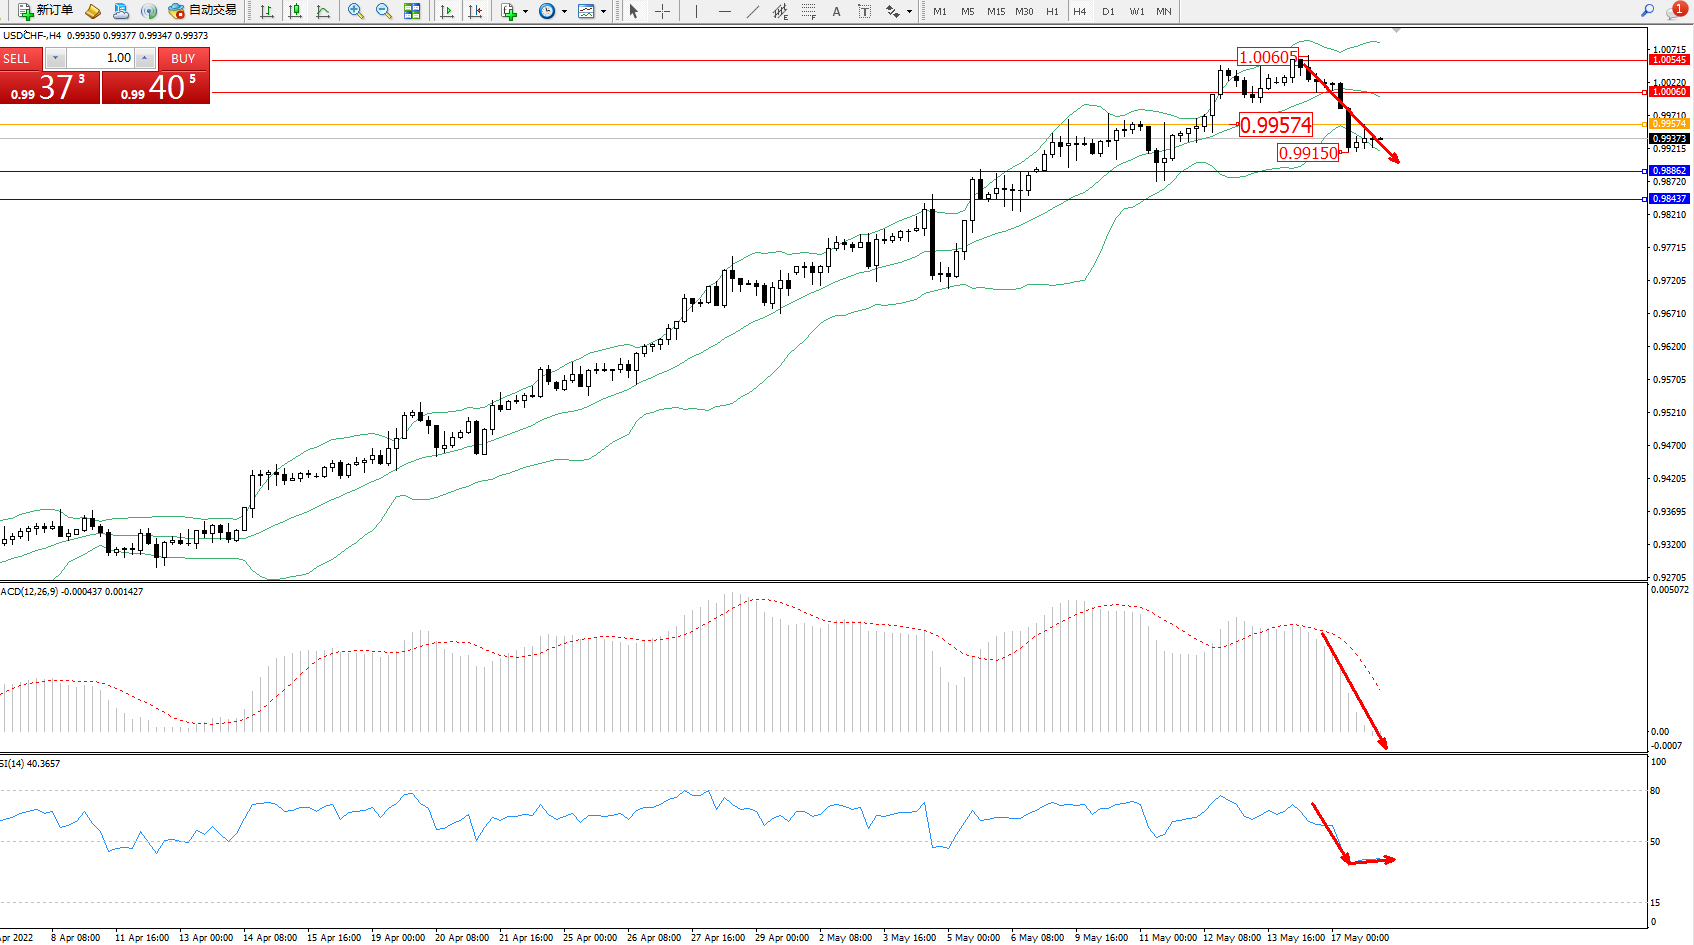Switch to the D1 timeframe
Screen dimensions: 1694x945
tap(1108, 12)
